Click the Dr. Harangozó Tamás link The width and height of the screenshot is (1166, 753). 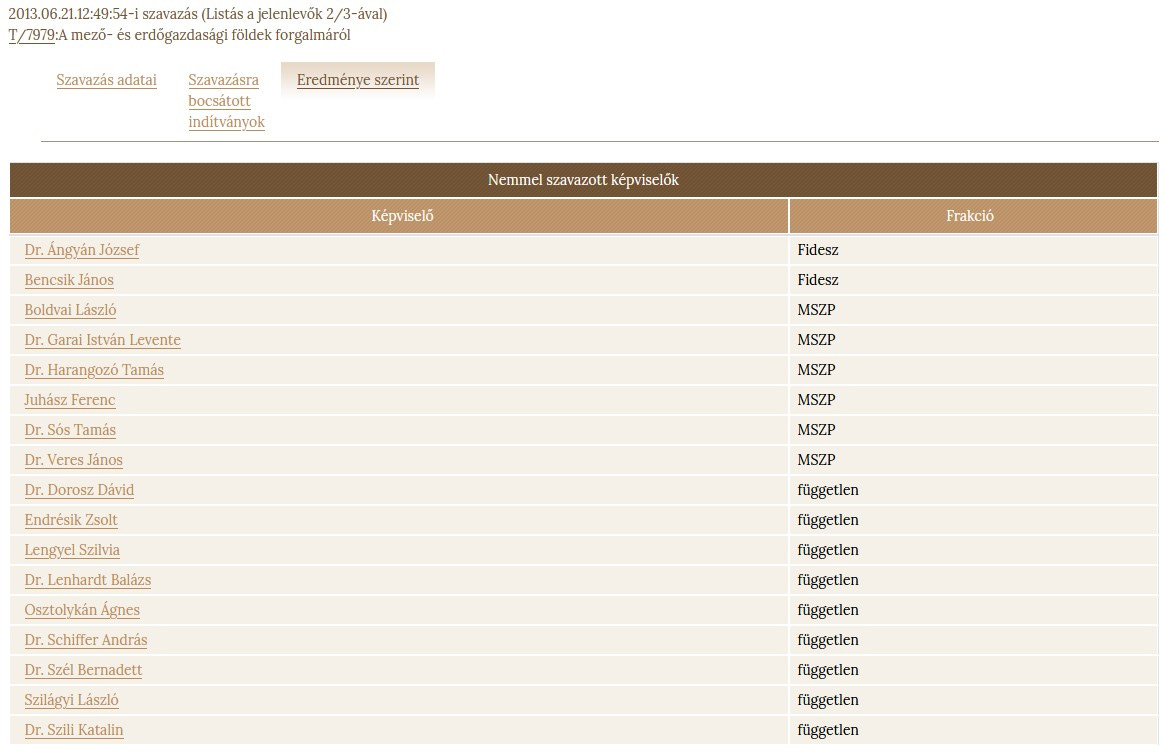click(94, 369)
